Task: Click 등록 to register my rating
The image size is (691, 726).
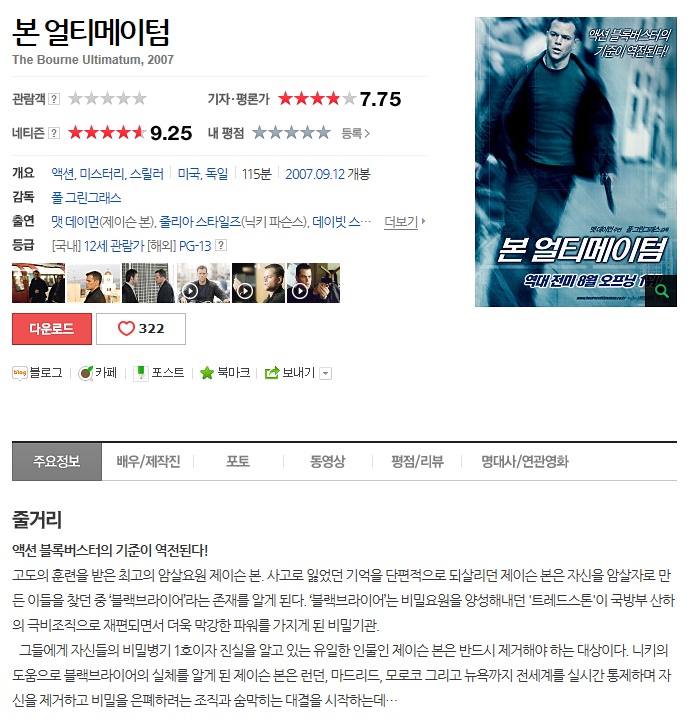Action: click(x=355, y=133)
